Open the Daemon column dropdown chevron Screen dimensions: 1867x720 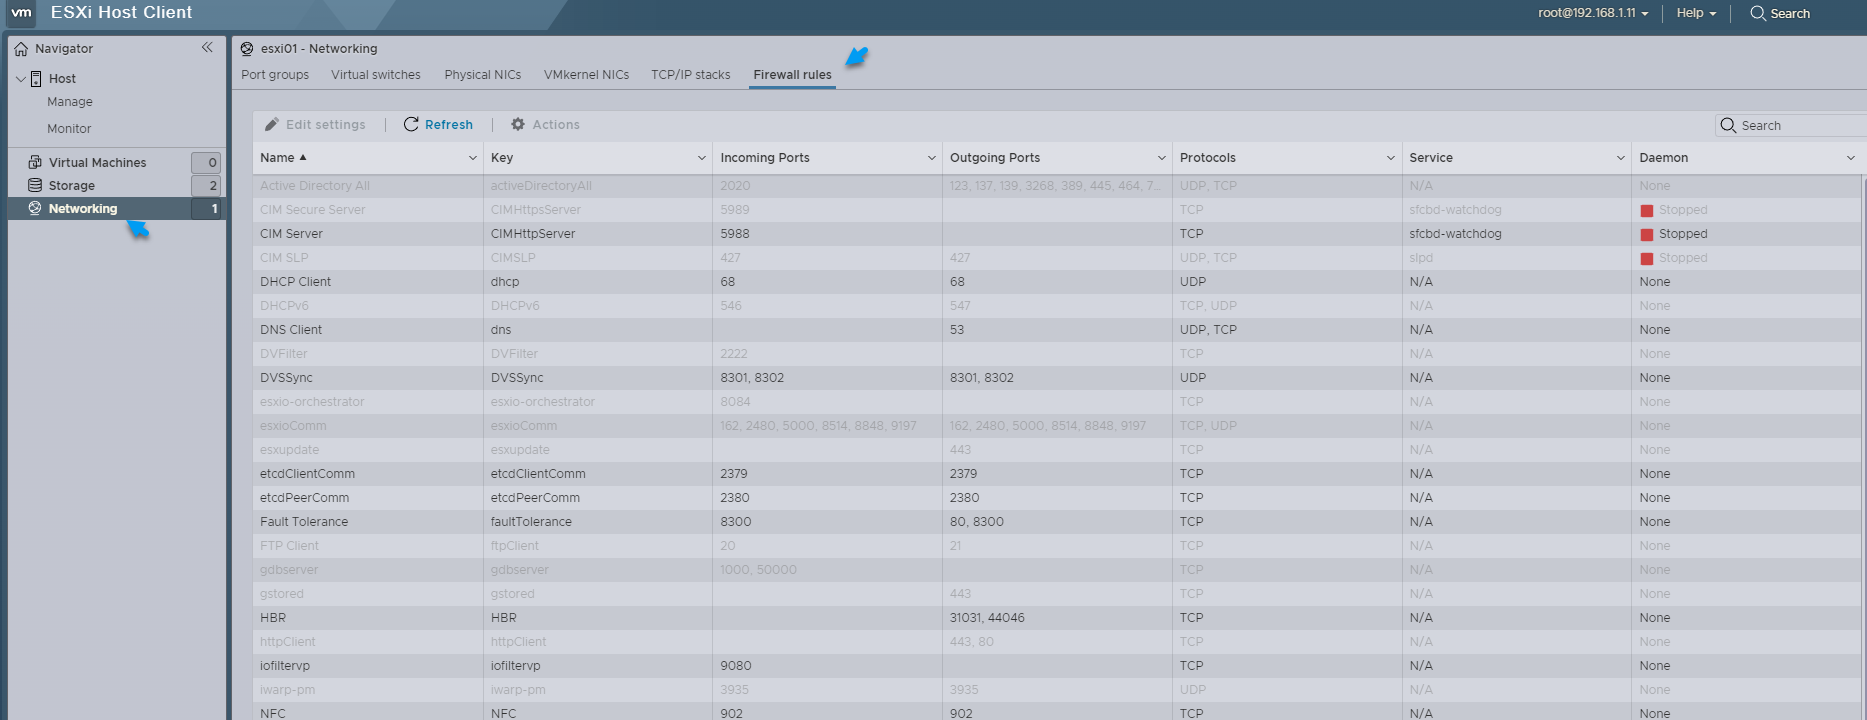tap(1851, 158)
